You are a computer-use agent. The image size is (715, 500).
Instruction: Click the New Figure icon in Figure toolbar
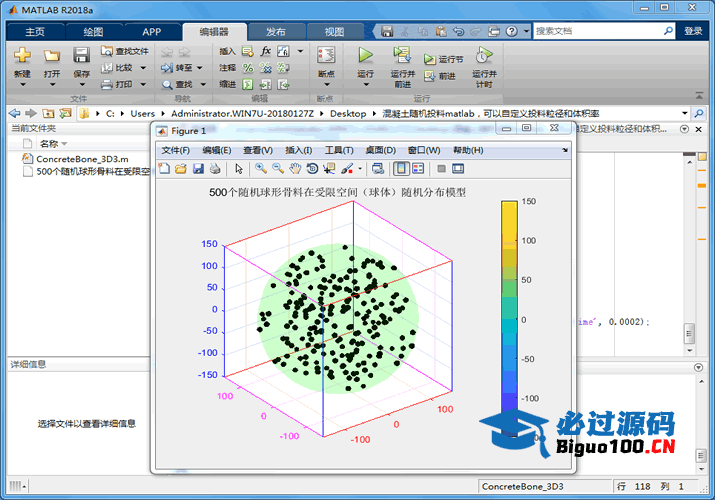coord(164,169)
